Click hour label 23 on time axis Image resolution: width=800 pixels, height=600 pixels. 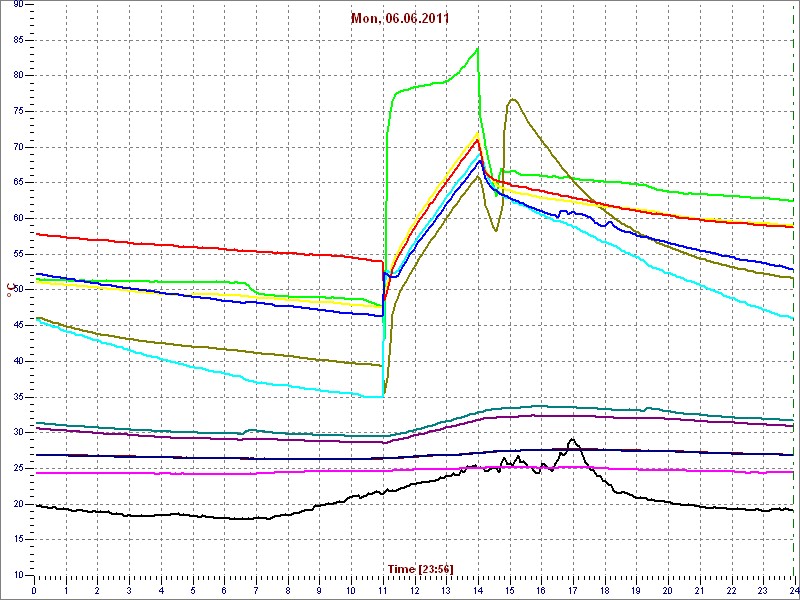[x=763, y=589]
